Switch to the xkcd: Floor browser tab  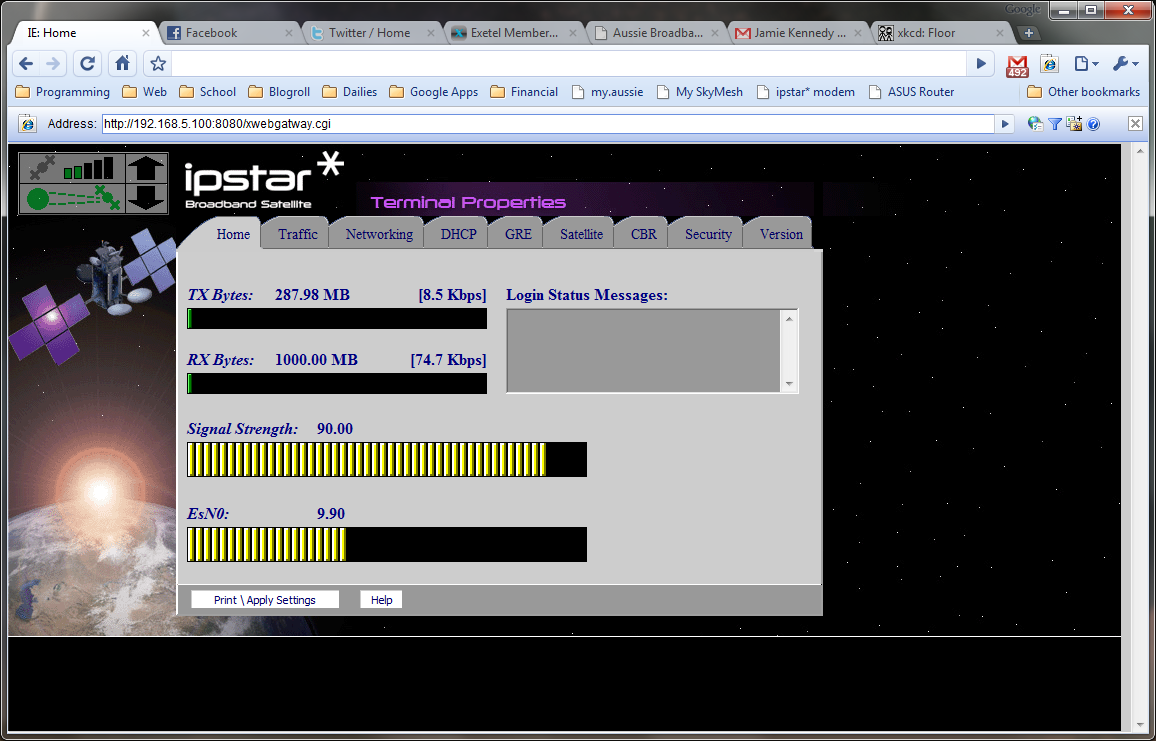pyautogui.click(x=941, y=33)
